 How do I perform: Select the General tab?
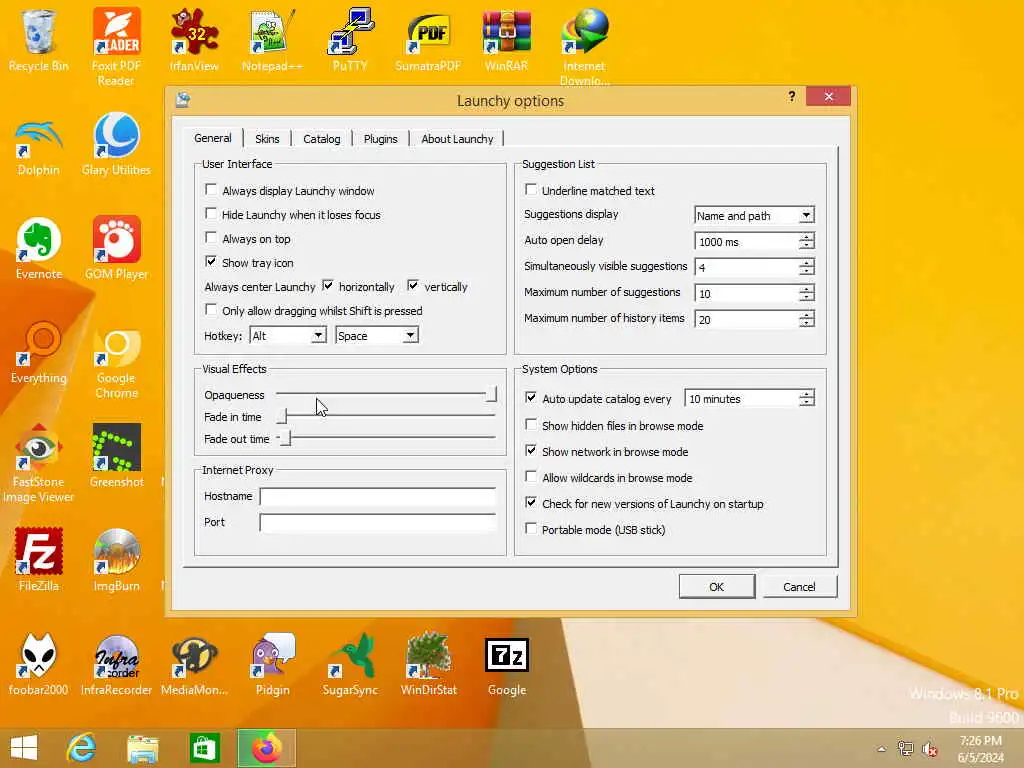[213, 138]
